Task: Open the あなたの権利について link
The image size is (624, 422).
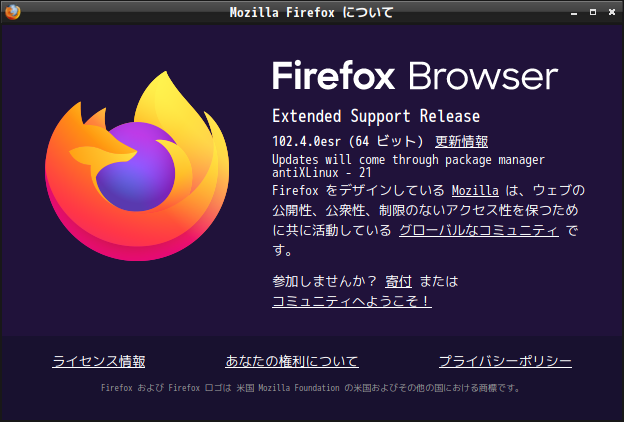Action: click(292, 361)
